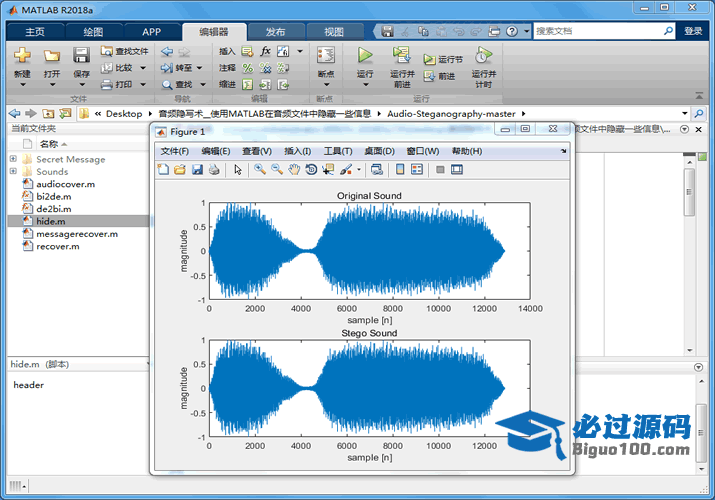Image resolution: width=715 pixels, height=500 pixels.
Task: Open 文件(F) menu in Figure 1
Action: click(175, 151)
